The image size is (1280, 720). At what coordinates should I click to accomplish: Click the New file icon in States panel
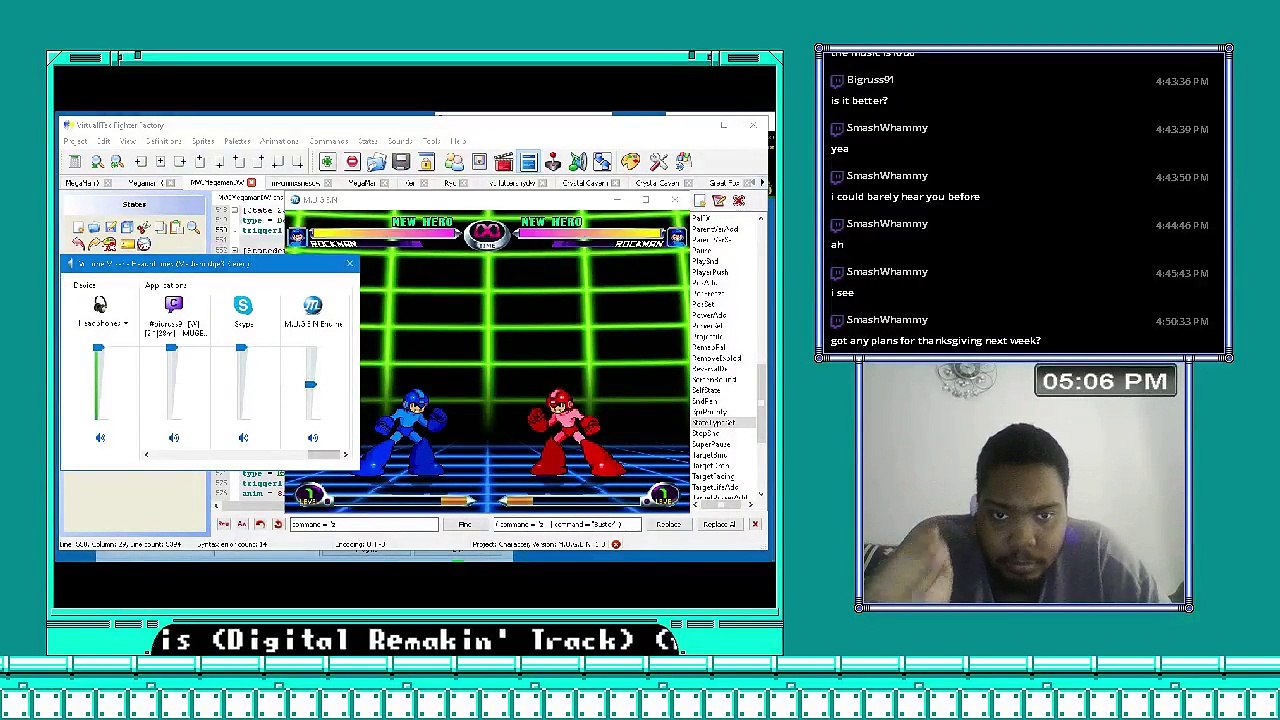click(x=78, y=228)
